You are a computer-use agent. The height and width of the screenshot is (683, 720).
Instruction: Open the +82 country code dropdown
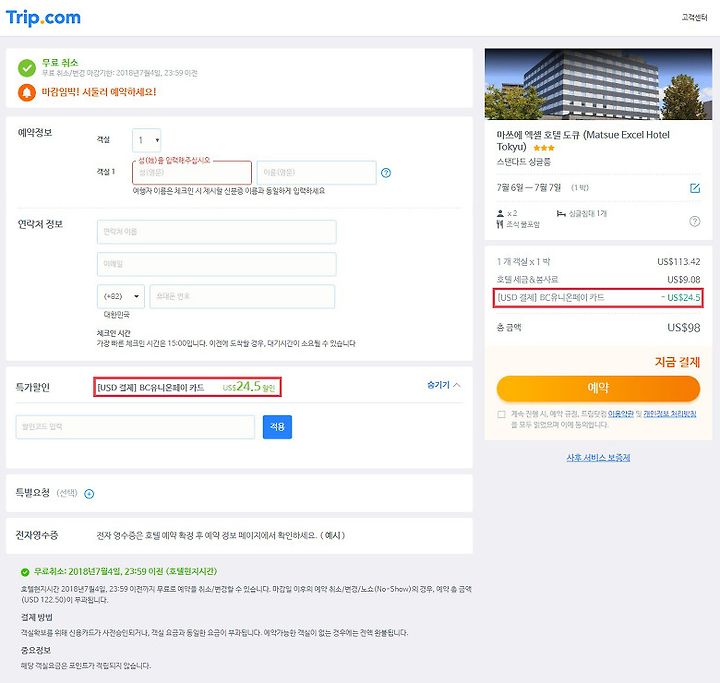tap(121, 296)
